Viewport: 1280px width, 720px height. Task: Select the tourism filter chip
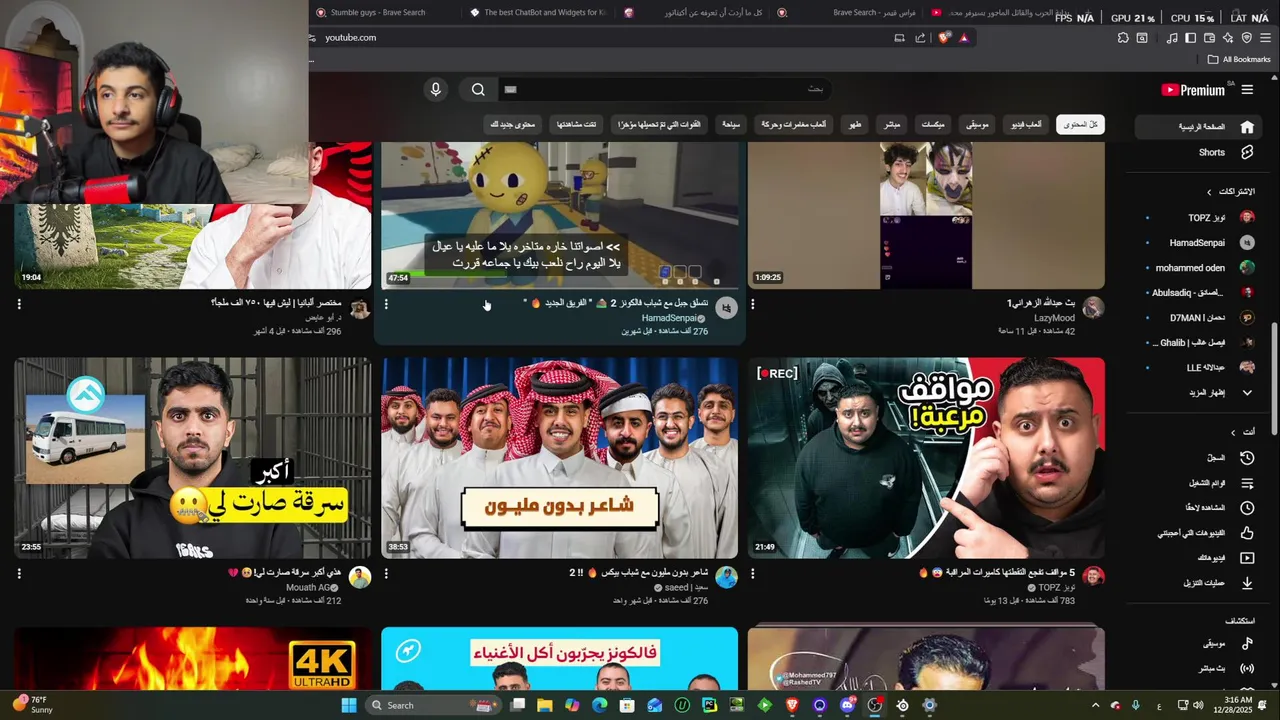tap(731, 125)
